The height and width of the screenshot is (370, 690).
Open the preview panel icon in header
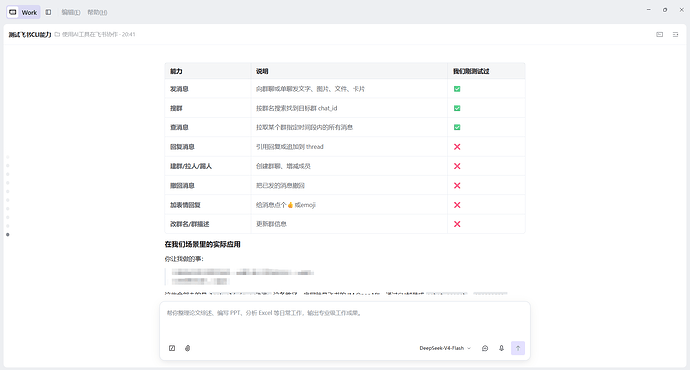[x=660, y=34]
